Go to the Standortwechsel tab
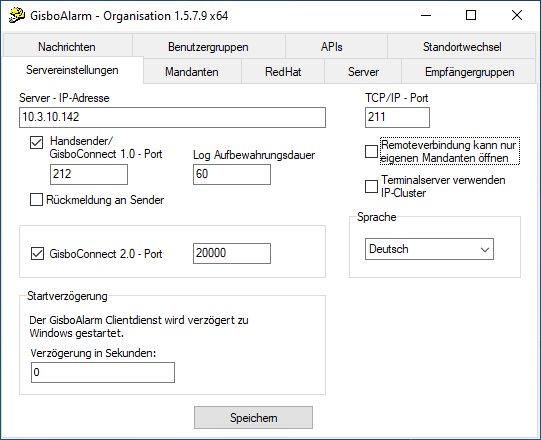This screenshot has width=541, height=440. [x=462, y=46]
